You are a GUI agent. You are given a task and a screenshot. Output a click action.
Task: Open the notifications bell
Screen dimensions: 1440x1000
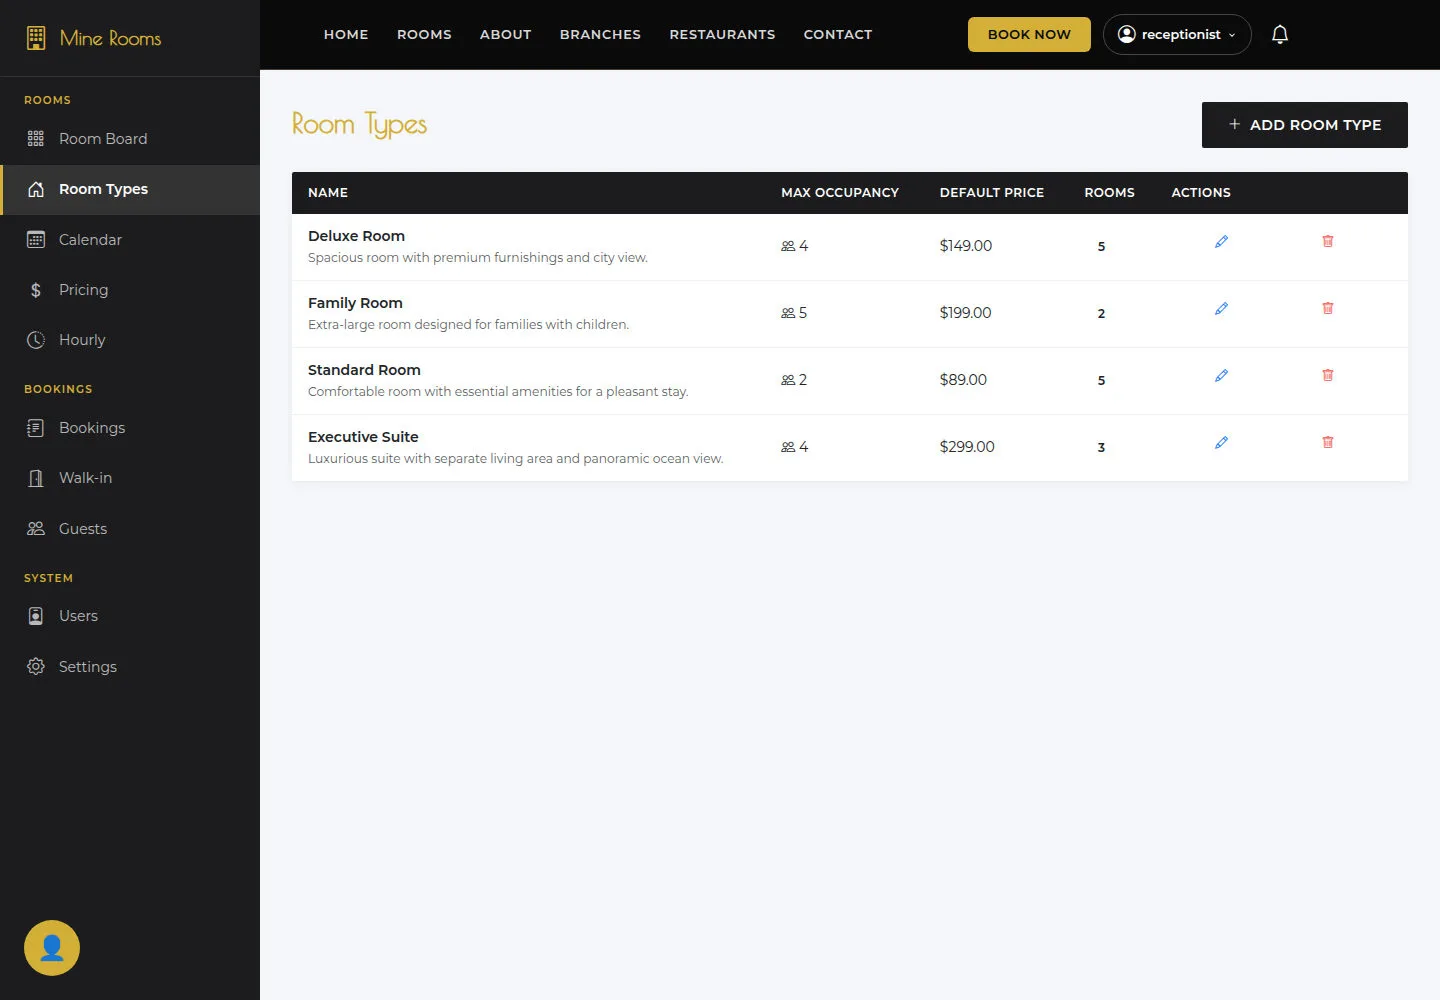point(1280,35)
